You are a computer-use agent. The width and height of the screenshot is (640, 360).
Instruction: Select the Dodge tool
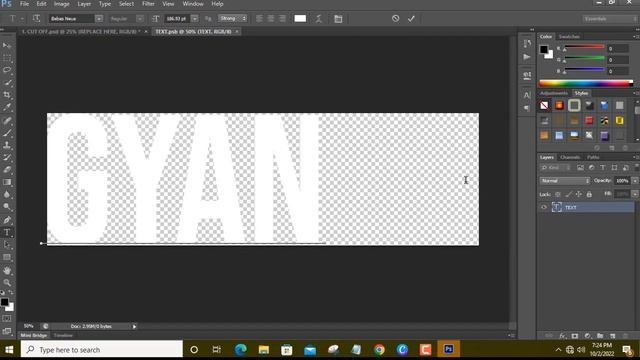click(7, 207)
